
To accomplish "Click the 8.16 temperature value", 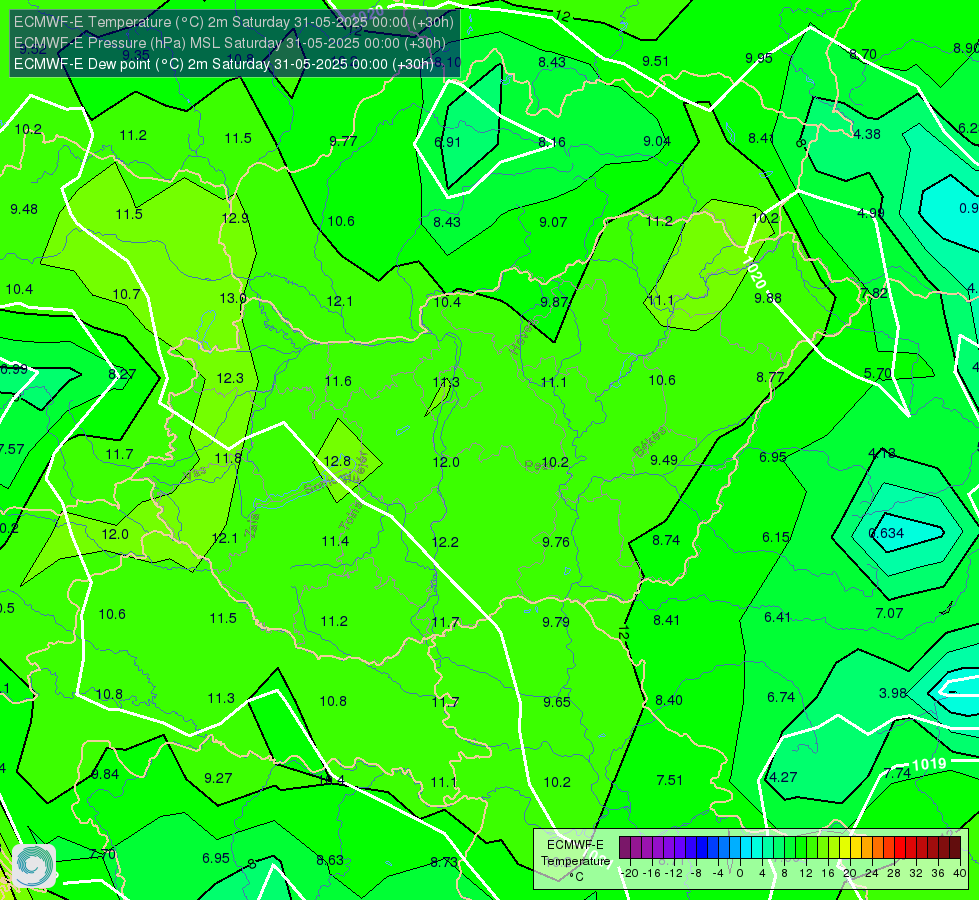I will 552,142.
